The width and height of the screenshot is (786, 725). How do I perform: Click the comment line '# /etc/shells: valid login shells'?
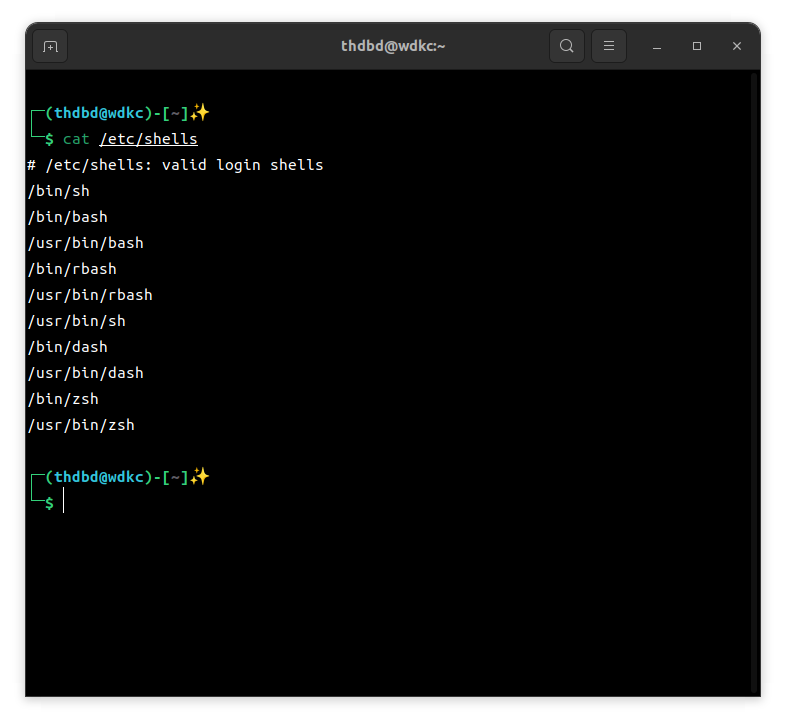click(175, 165)
